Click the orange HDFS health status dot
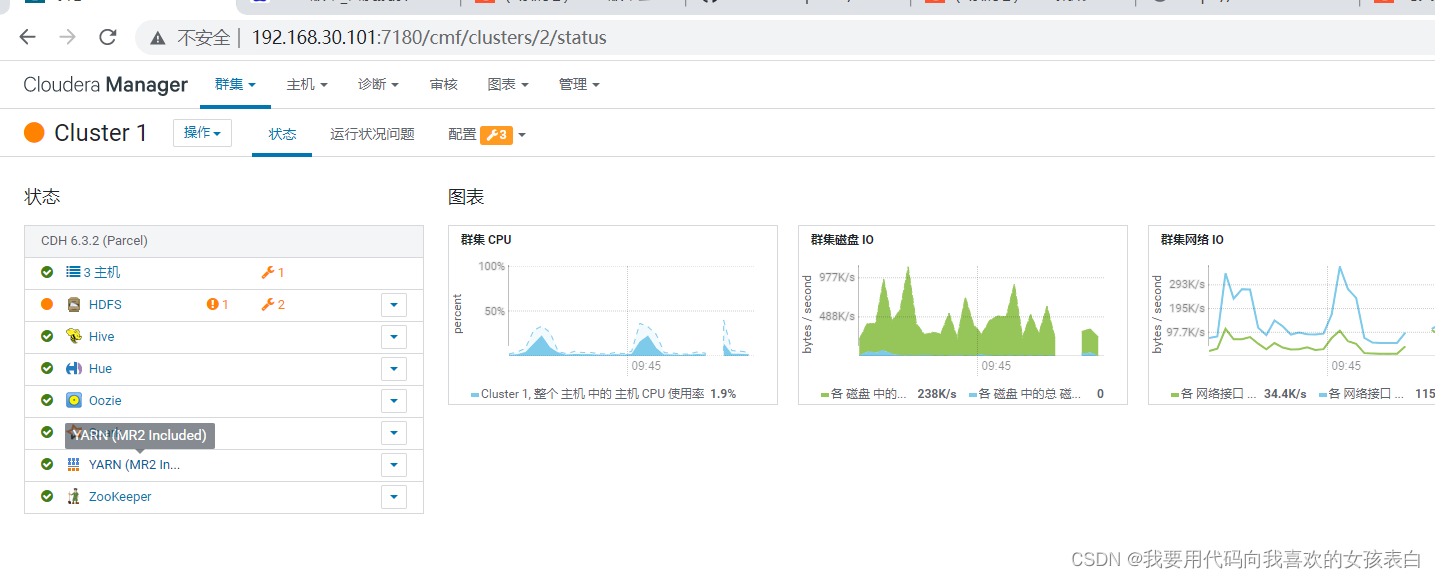This screenshot has height=578, width=1435. pyautogui.click(x=47, y=304)
